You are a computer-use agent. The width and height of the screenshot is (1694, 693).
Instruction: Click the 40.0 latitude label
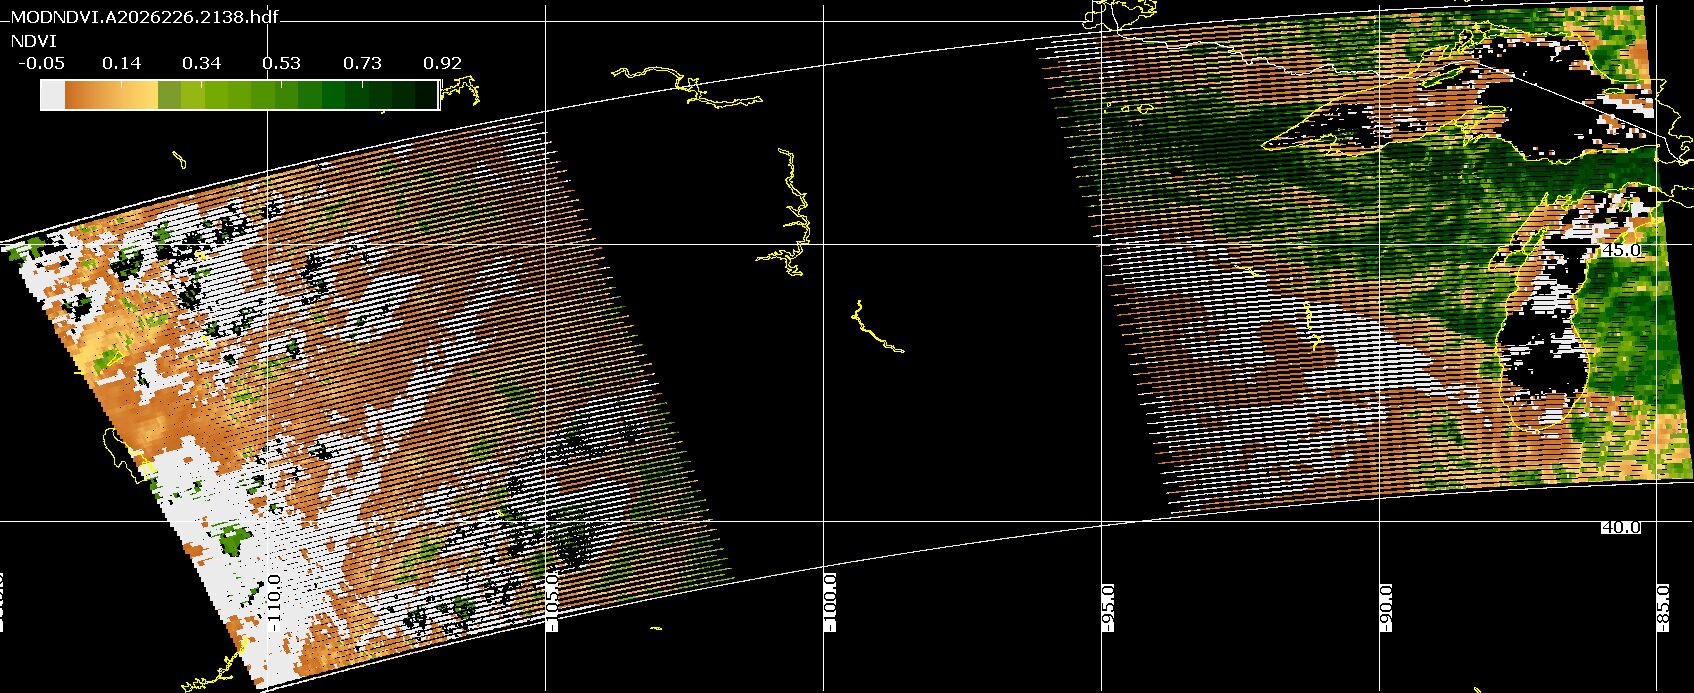(x=1620, y=527)
